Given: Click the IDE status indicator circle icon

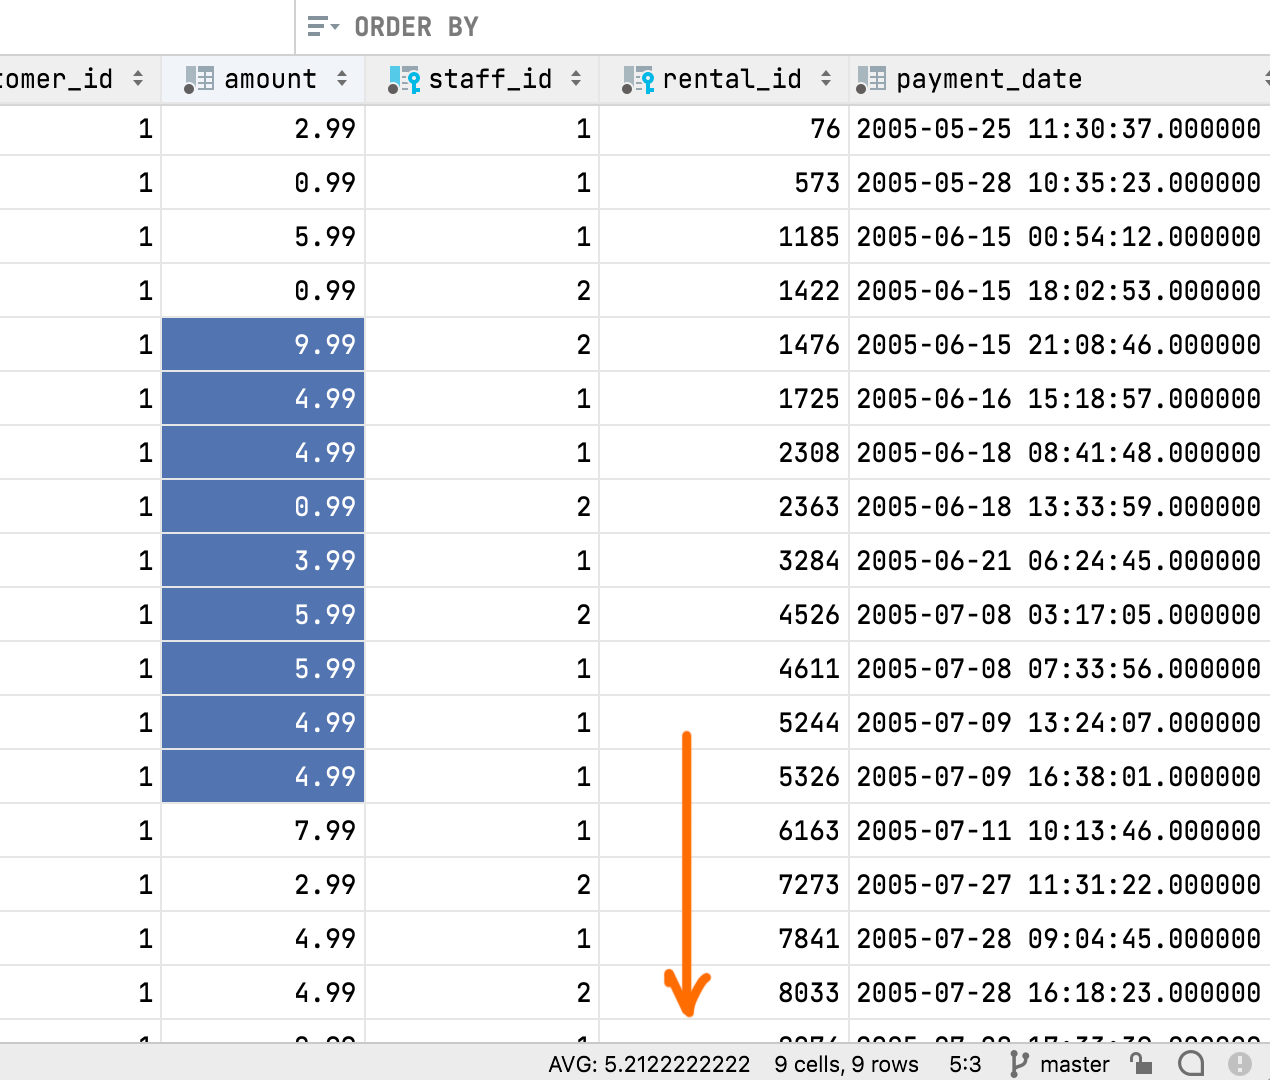Looking at the screenshot, I should [1190, 1064].
